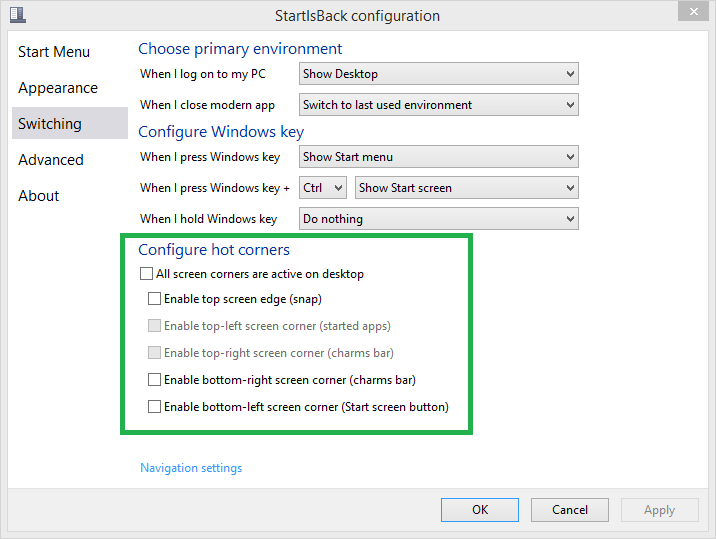Click the 'When I log on to my PC' label
The image size is (716, 539).
coord(203,74)
